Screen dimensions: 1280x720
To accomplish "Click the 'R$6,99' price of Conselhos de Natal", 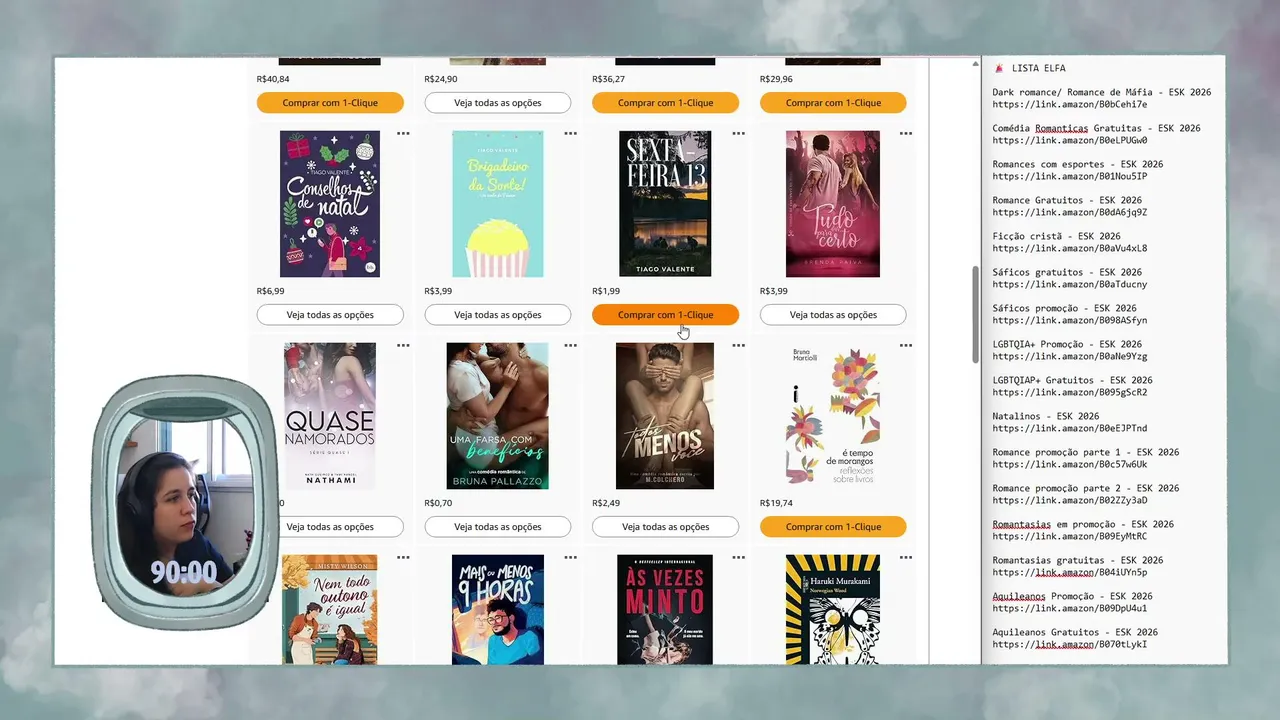I will click(271, 291).
